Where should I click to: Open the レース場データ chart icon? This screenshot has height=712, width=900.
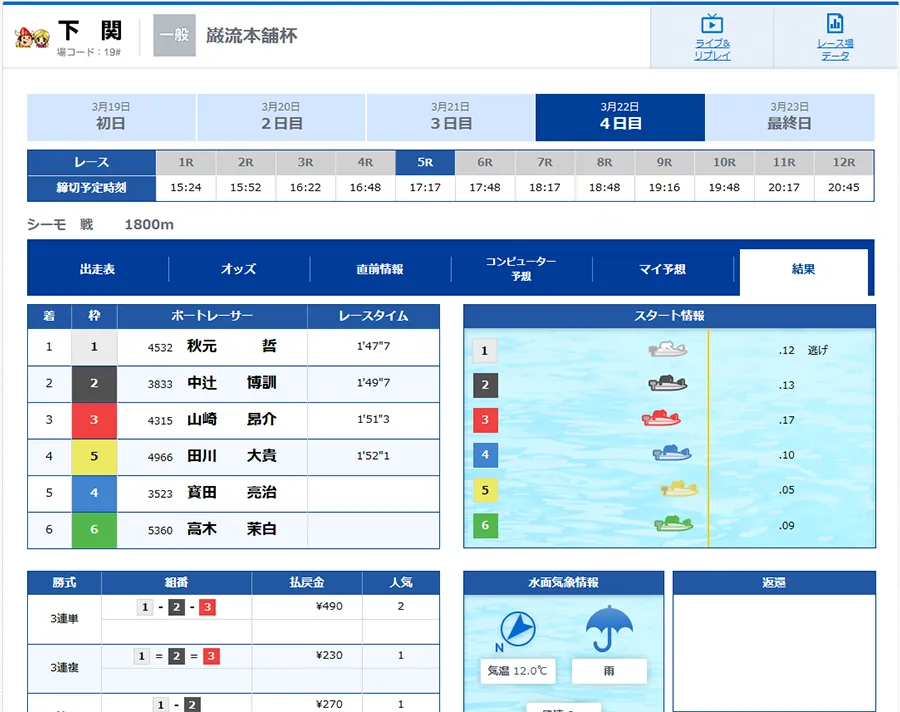tap(834, 25)
